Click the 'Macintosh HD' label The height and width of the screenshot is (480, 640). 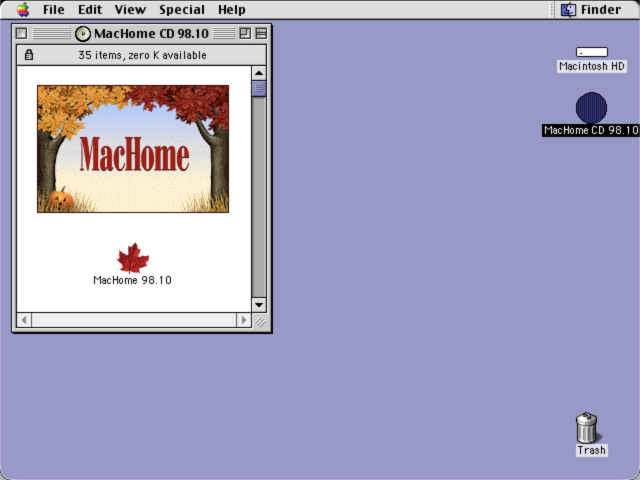pyautogui.click(x=592, y=66)
